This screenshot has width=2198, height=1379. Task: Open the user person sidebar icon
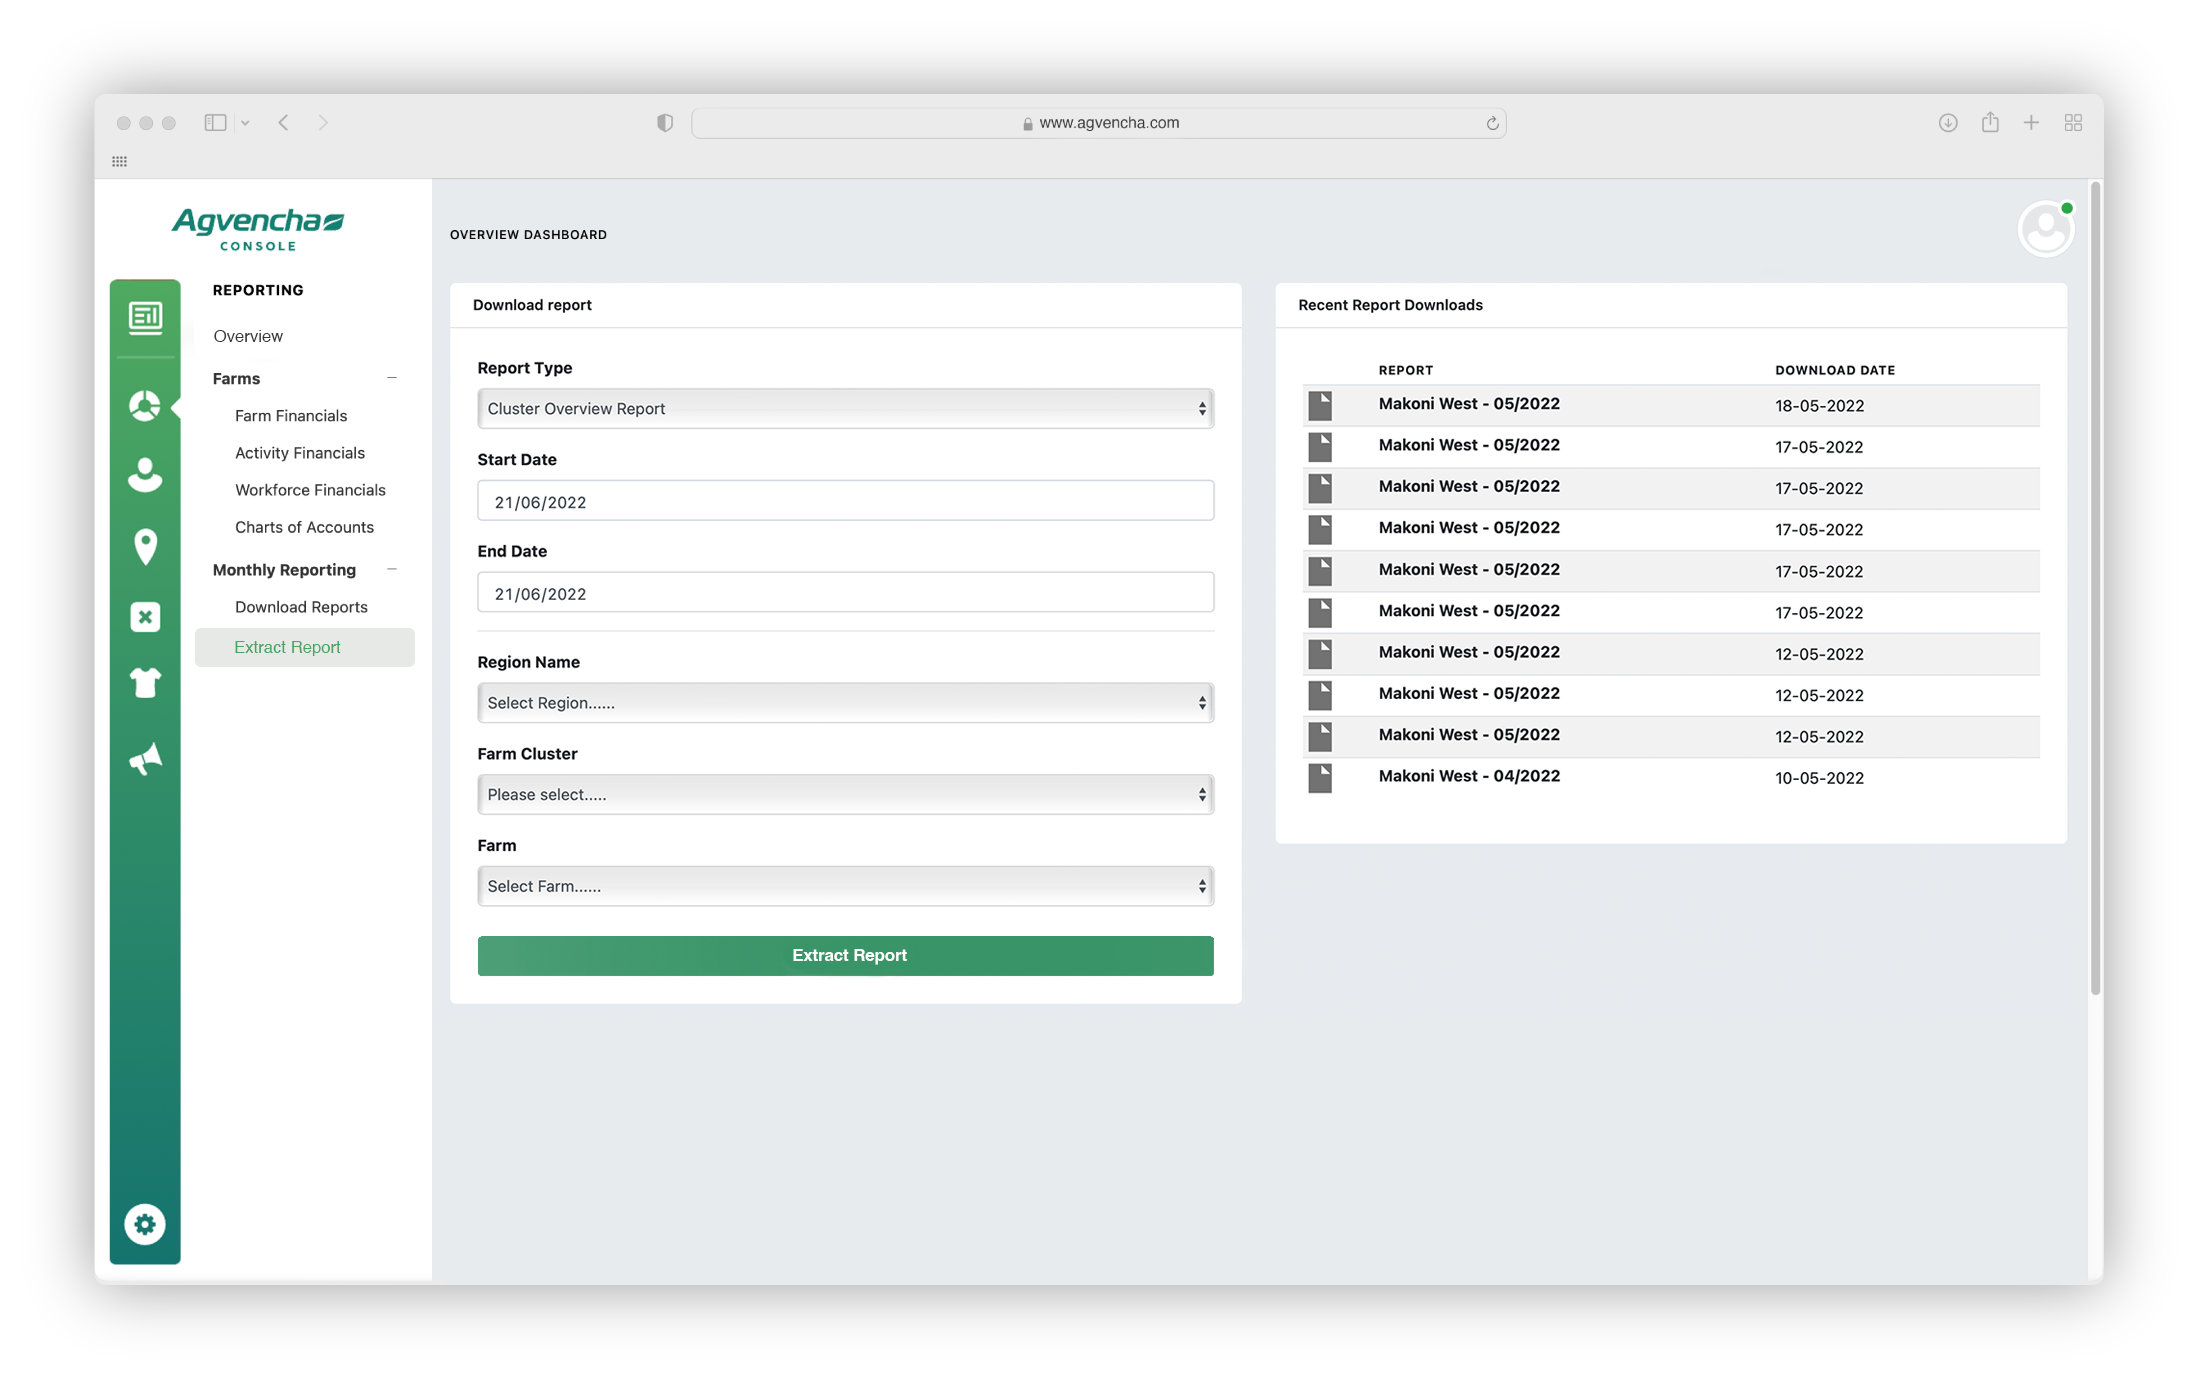(145, 475)
